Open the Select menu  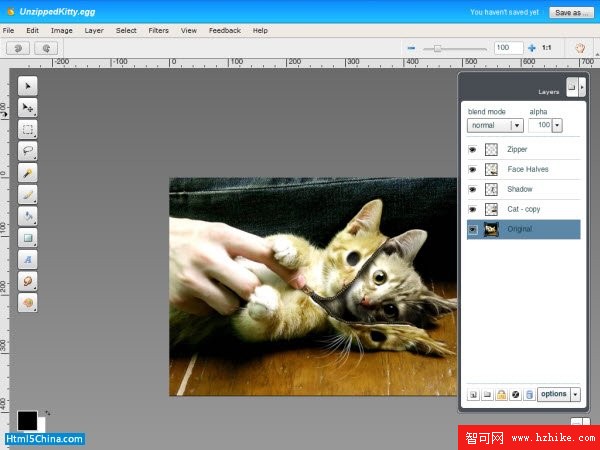[126, 31]
